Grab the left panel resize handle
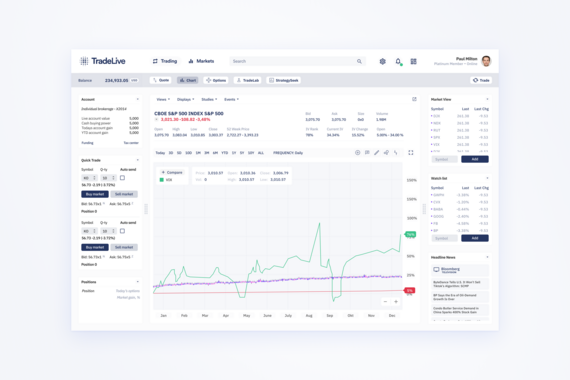The width and height of the screenshot is (570, 380). pos(146,209)
